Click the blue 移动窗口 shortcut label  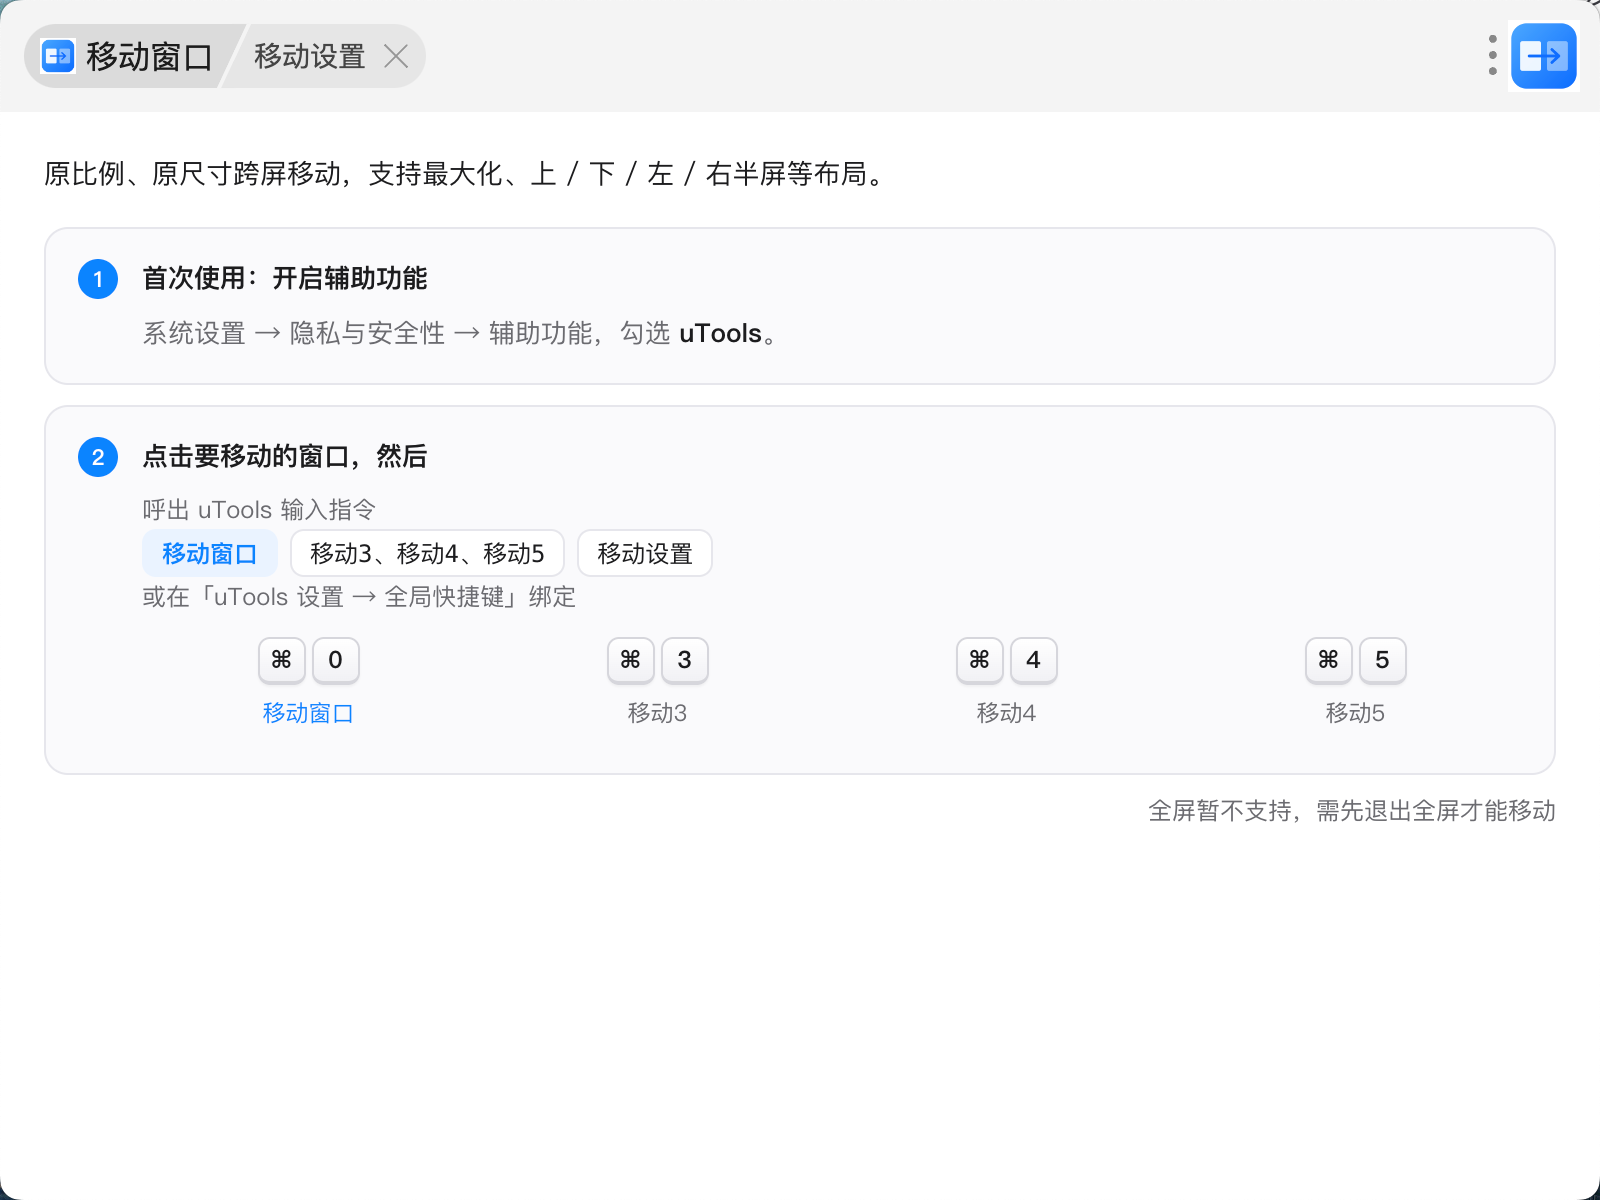(x=308, y=713)
